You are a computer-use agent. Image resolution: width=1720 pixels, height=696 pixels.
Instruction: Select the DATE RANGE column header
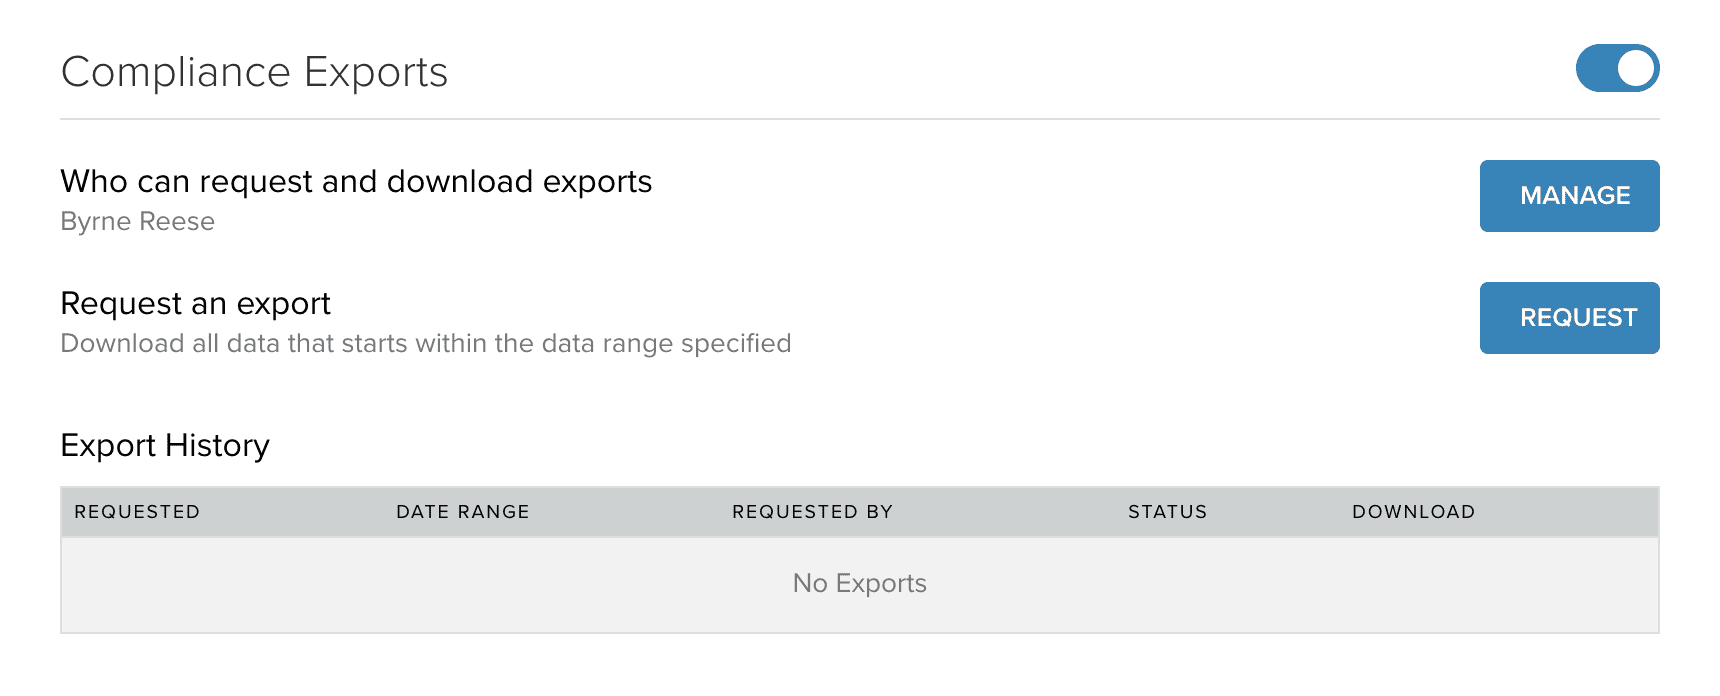pos(462,512)
